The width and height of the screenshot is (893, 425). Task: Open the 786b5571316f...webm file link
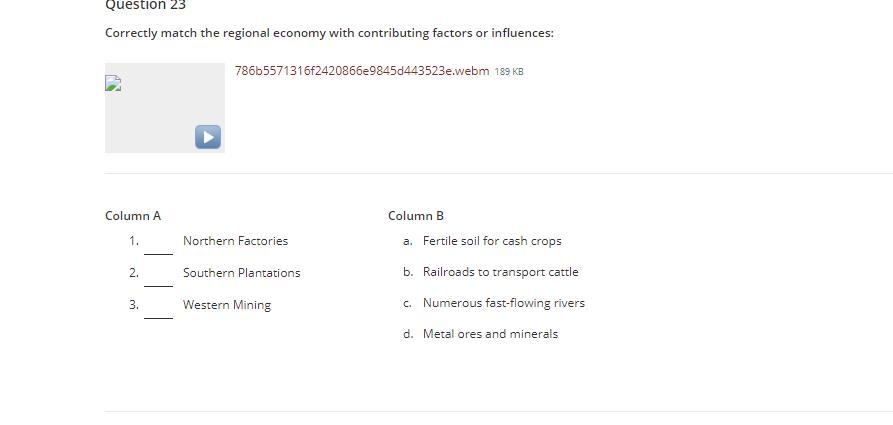362,71
